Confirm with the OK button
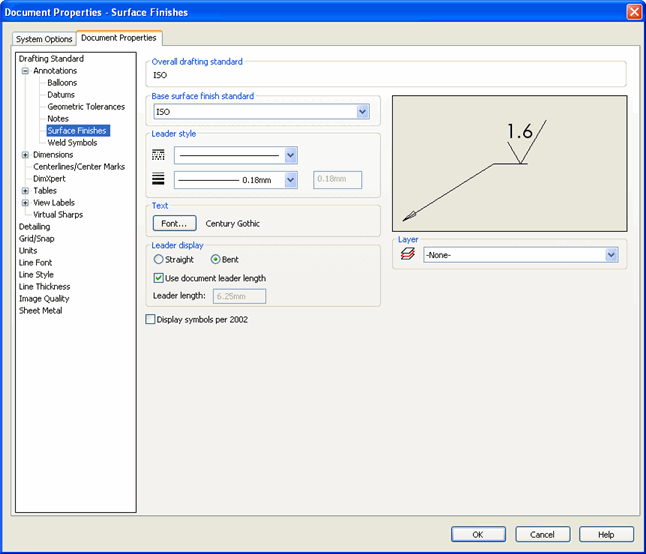This screenshot has height=554, width=646. tap(478, 534)
